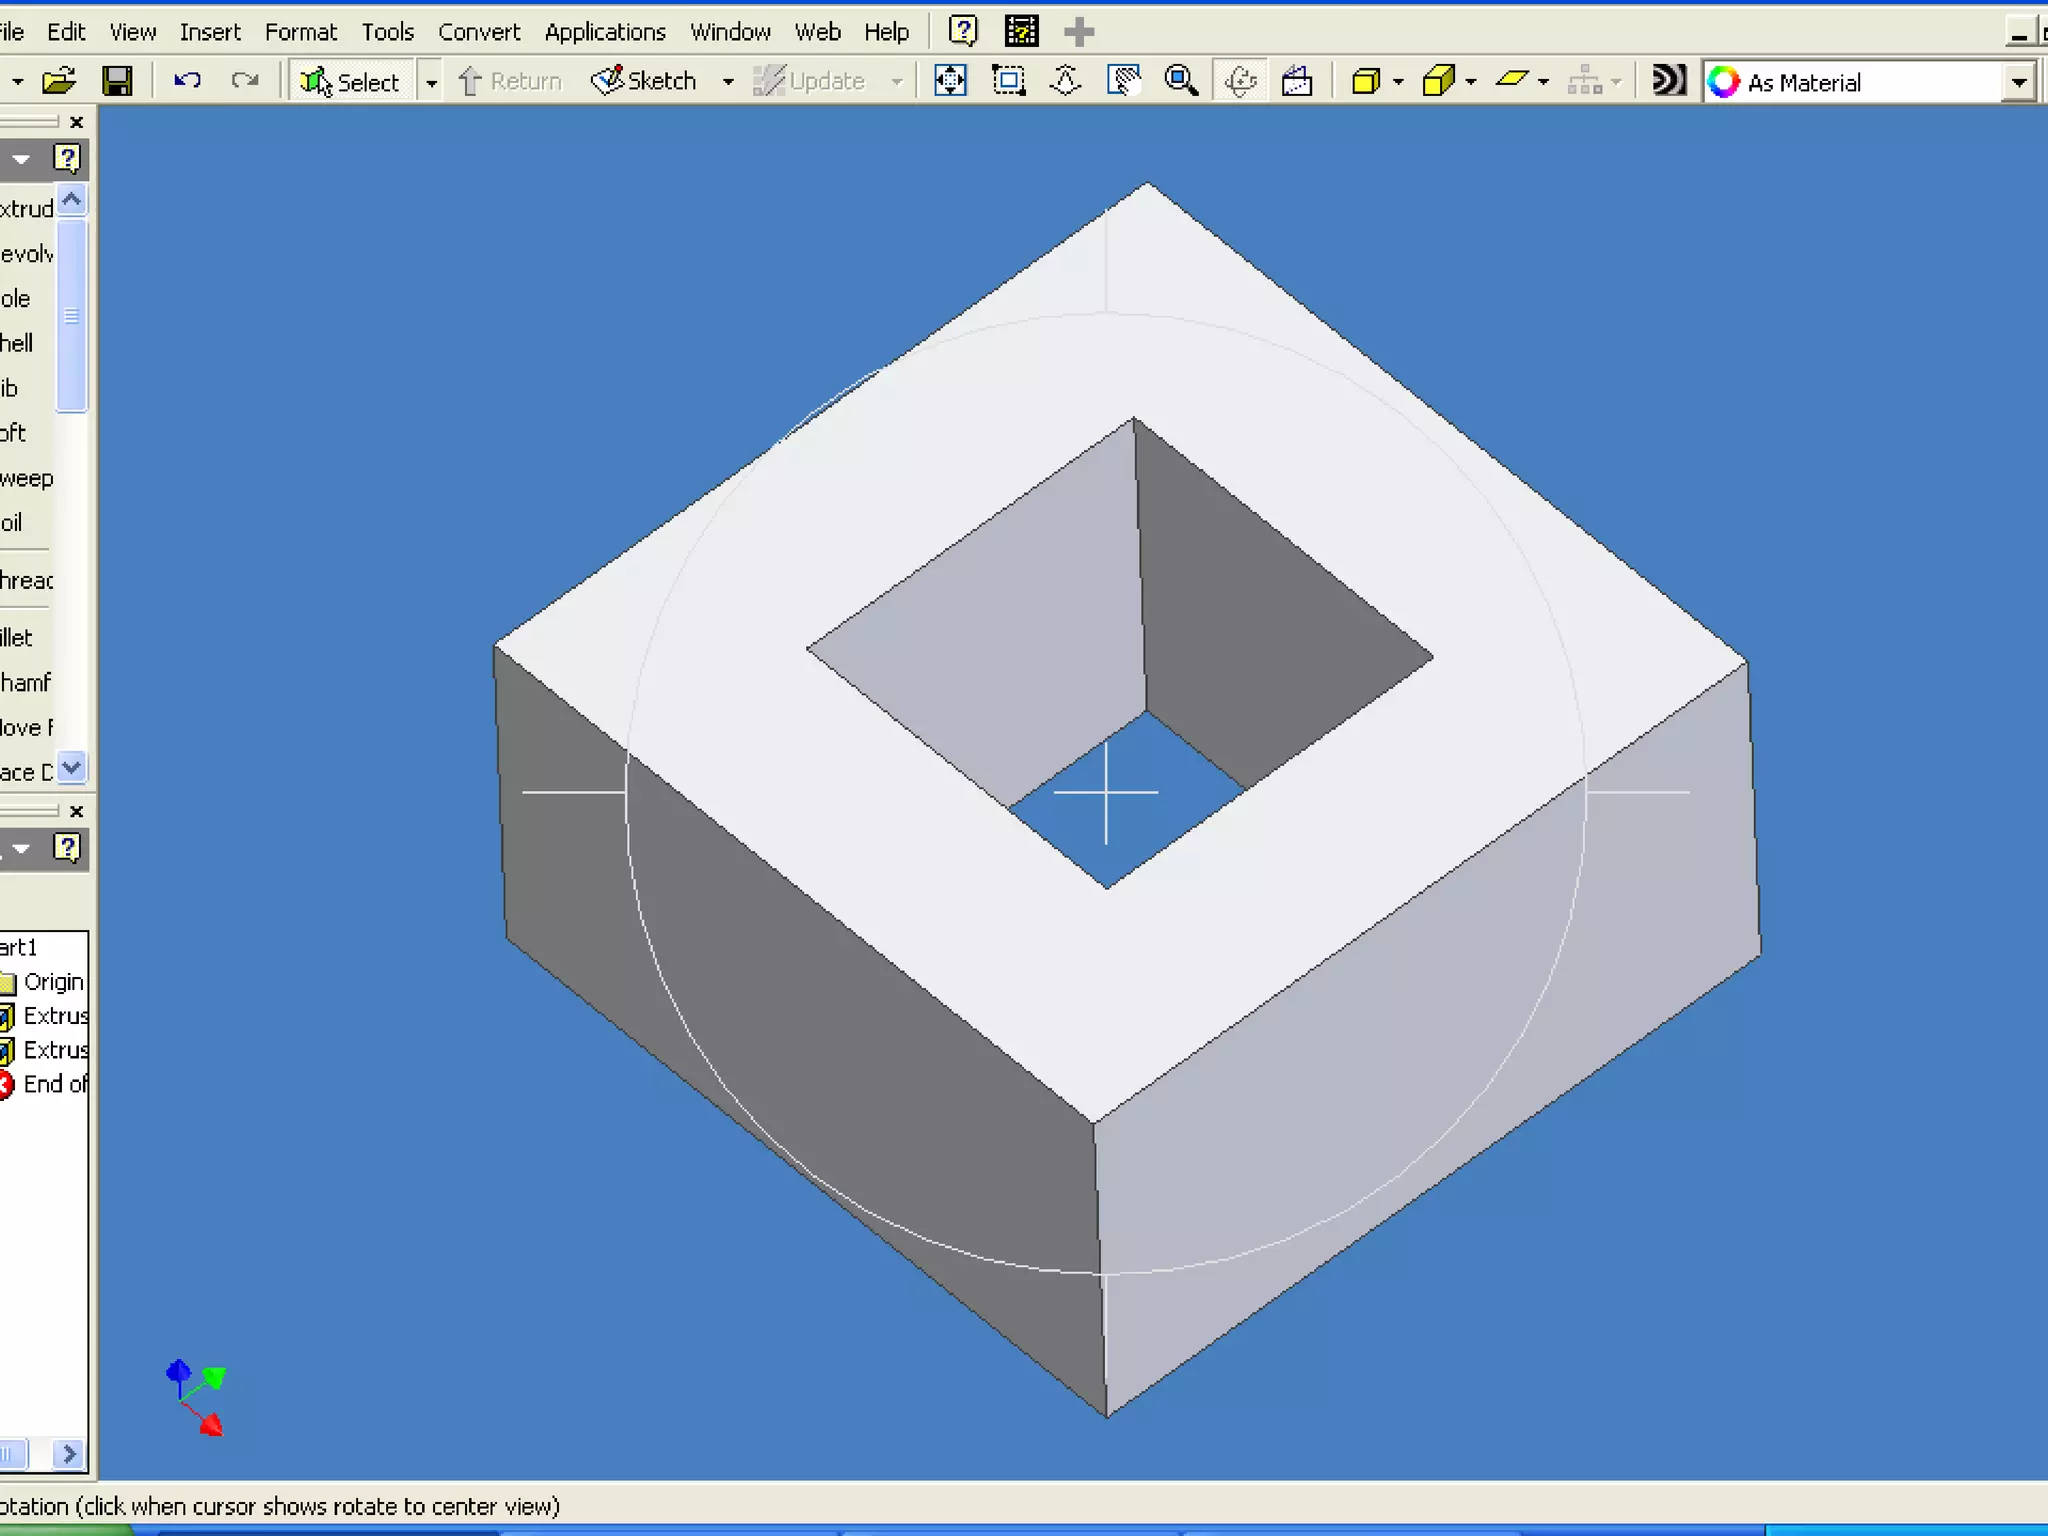Click the Look At view icon
2048x1536 pixels.
point(1297,81)
